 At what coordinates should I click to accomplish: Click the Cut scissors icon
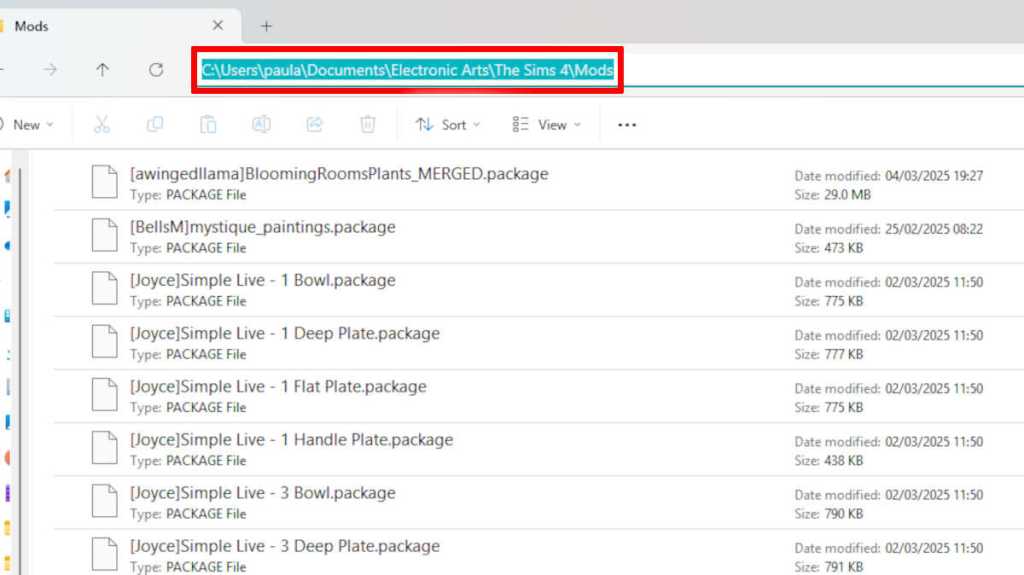(x=101, y=125)
